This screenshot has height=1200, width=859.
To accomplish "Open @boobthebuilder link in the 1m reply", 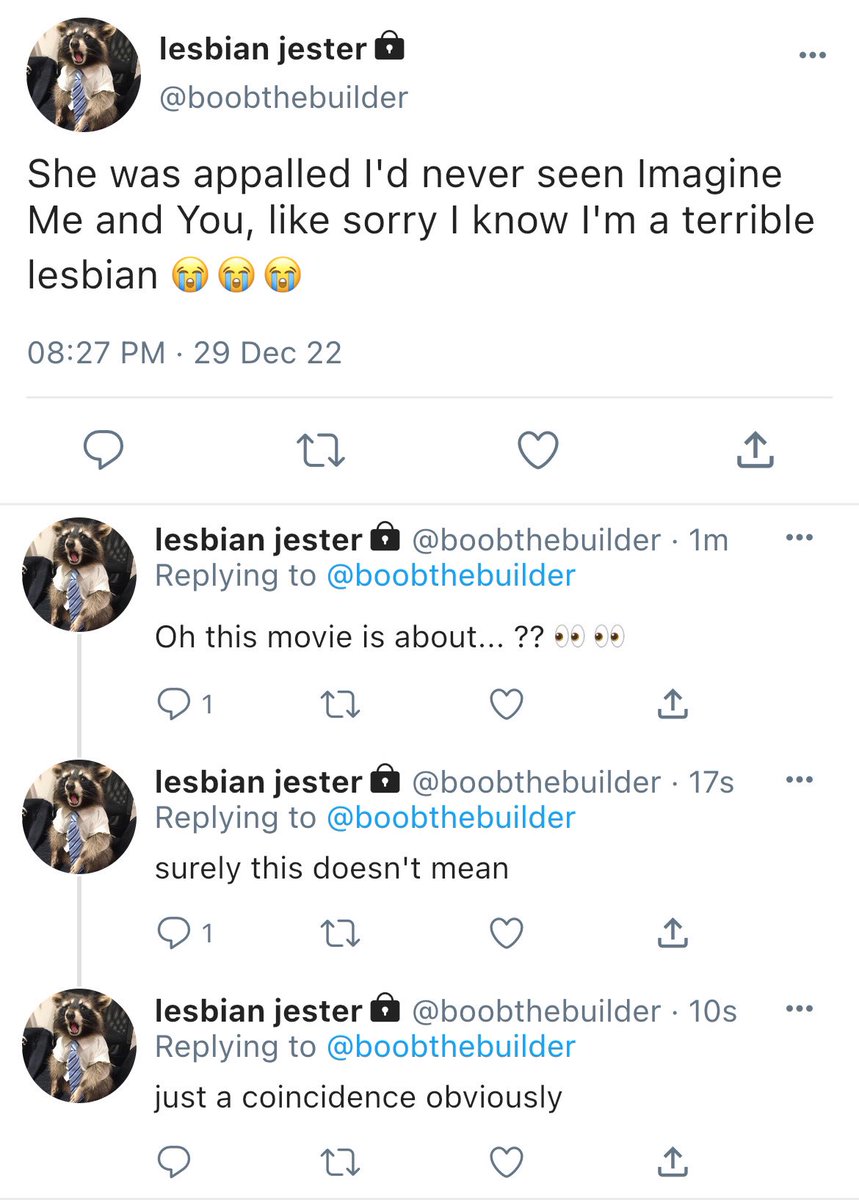I will (451, 576).
